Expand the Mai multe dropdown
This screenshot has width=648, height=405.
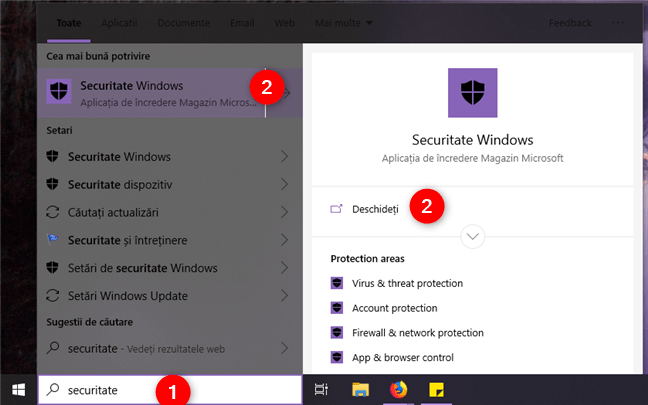343,23
